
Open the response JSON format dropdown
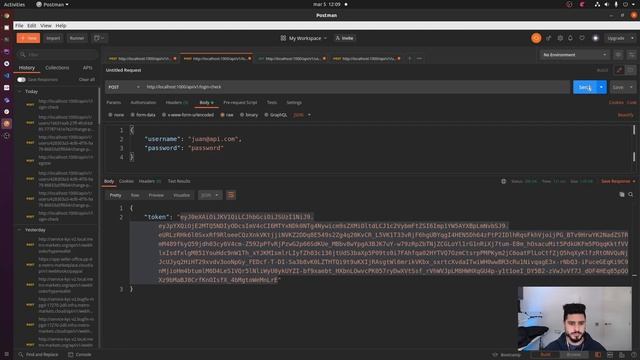pos(210,196)
